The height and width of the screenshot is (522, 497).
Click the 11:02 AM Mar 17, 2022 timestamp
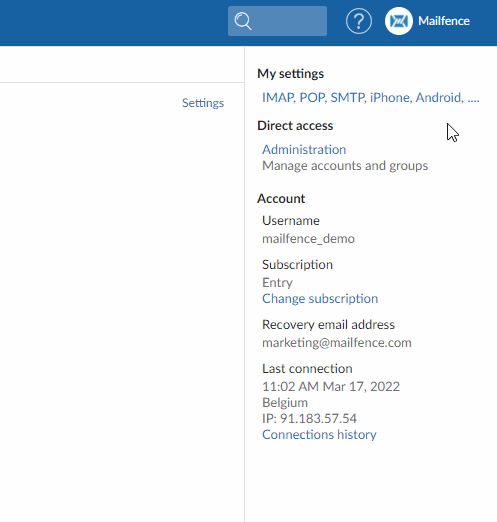[331, 387]
